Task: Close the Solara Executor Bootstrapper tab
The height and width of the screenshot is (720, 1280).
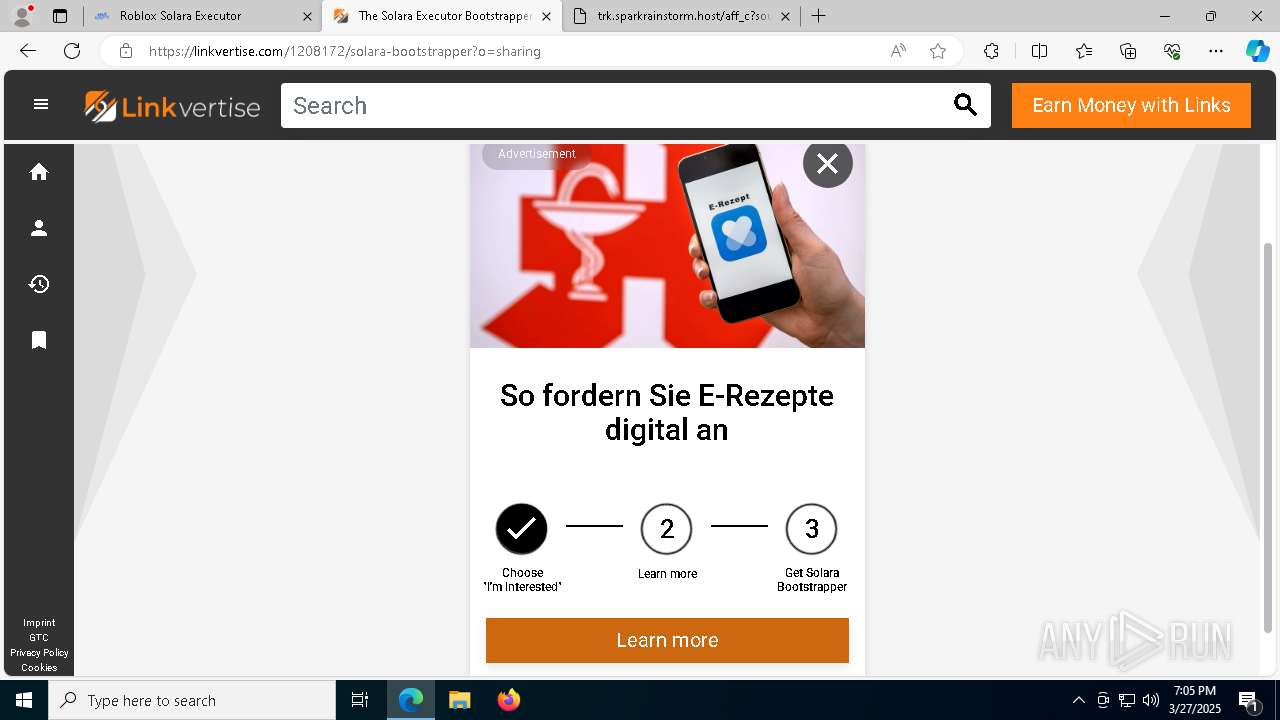Action: 546,16
